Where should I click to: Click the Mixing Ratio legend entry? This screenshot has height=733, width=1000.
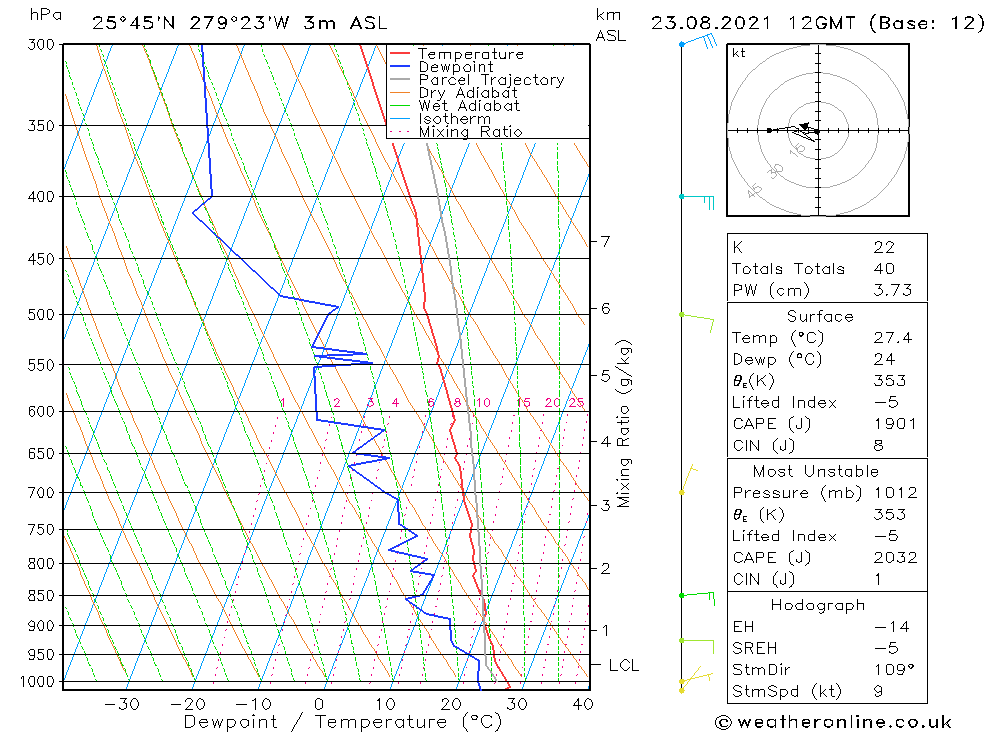coord(470,131)
